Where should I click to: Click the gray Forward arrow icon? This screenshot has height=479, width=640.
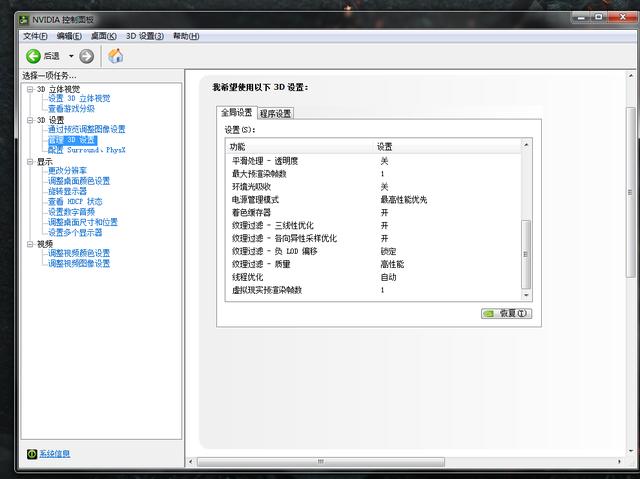[x=87, y=56]
